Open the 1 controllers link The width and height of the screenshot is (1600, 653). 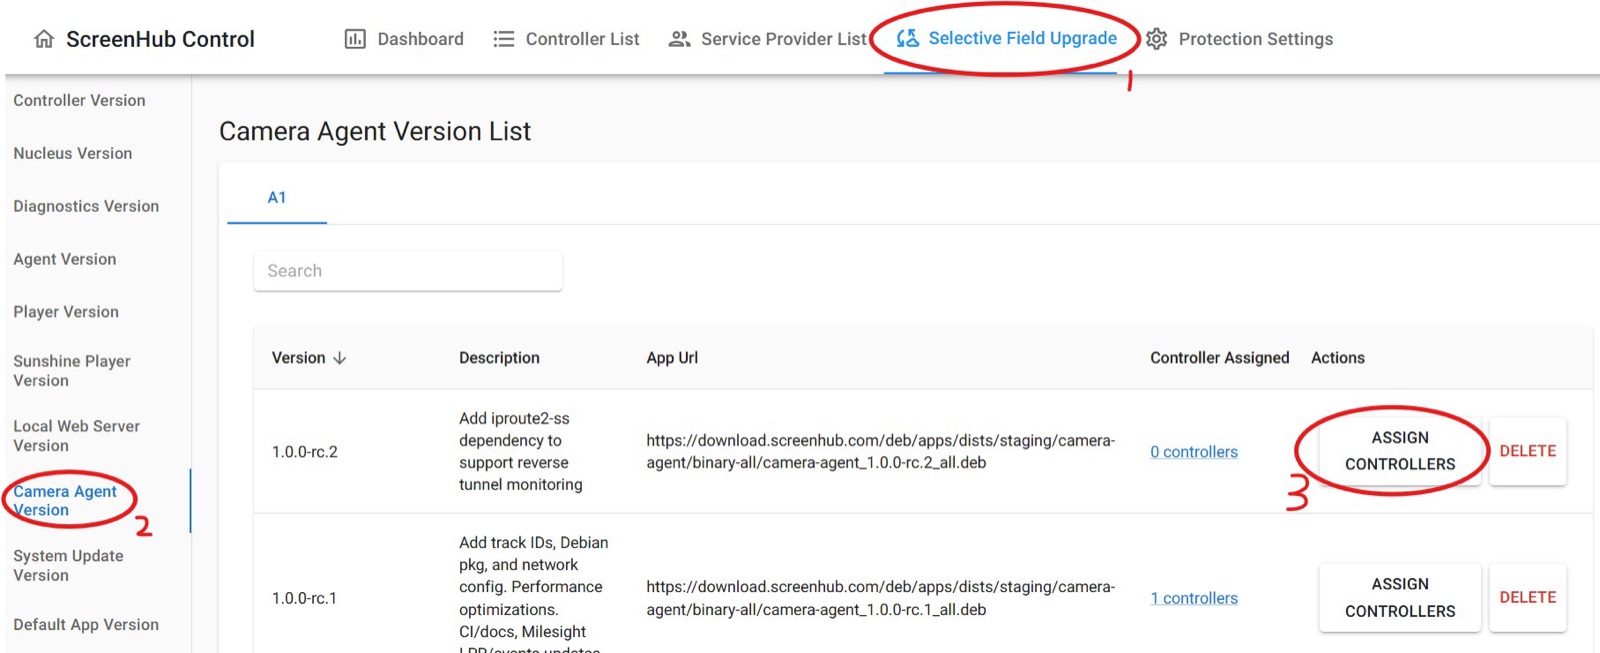click(1194, 598)
